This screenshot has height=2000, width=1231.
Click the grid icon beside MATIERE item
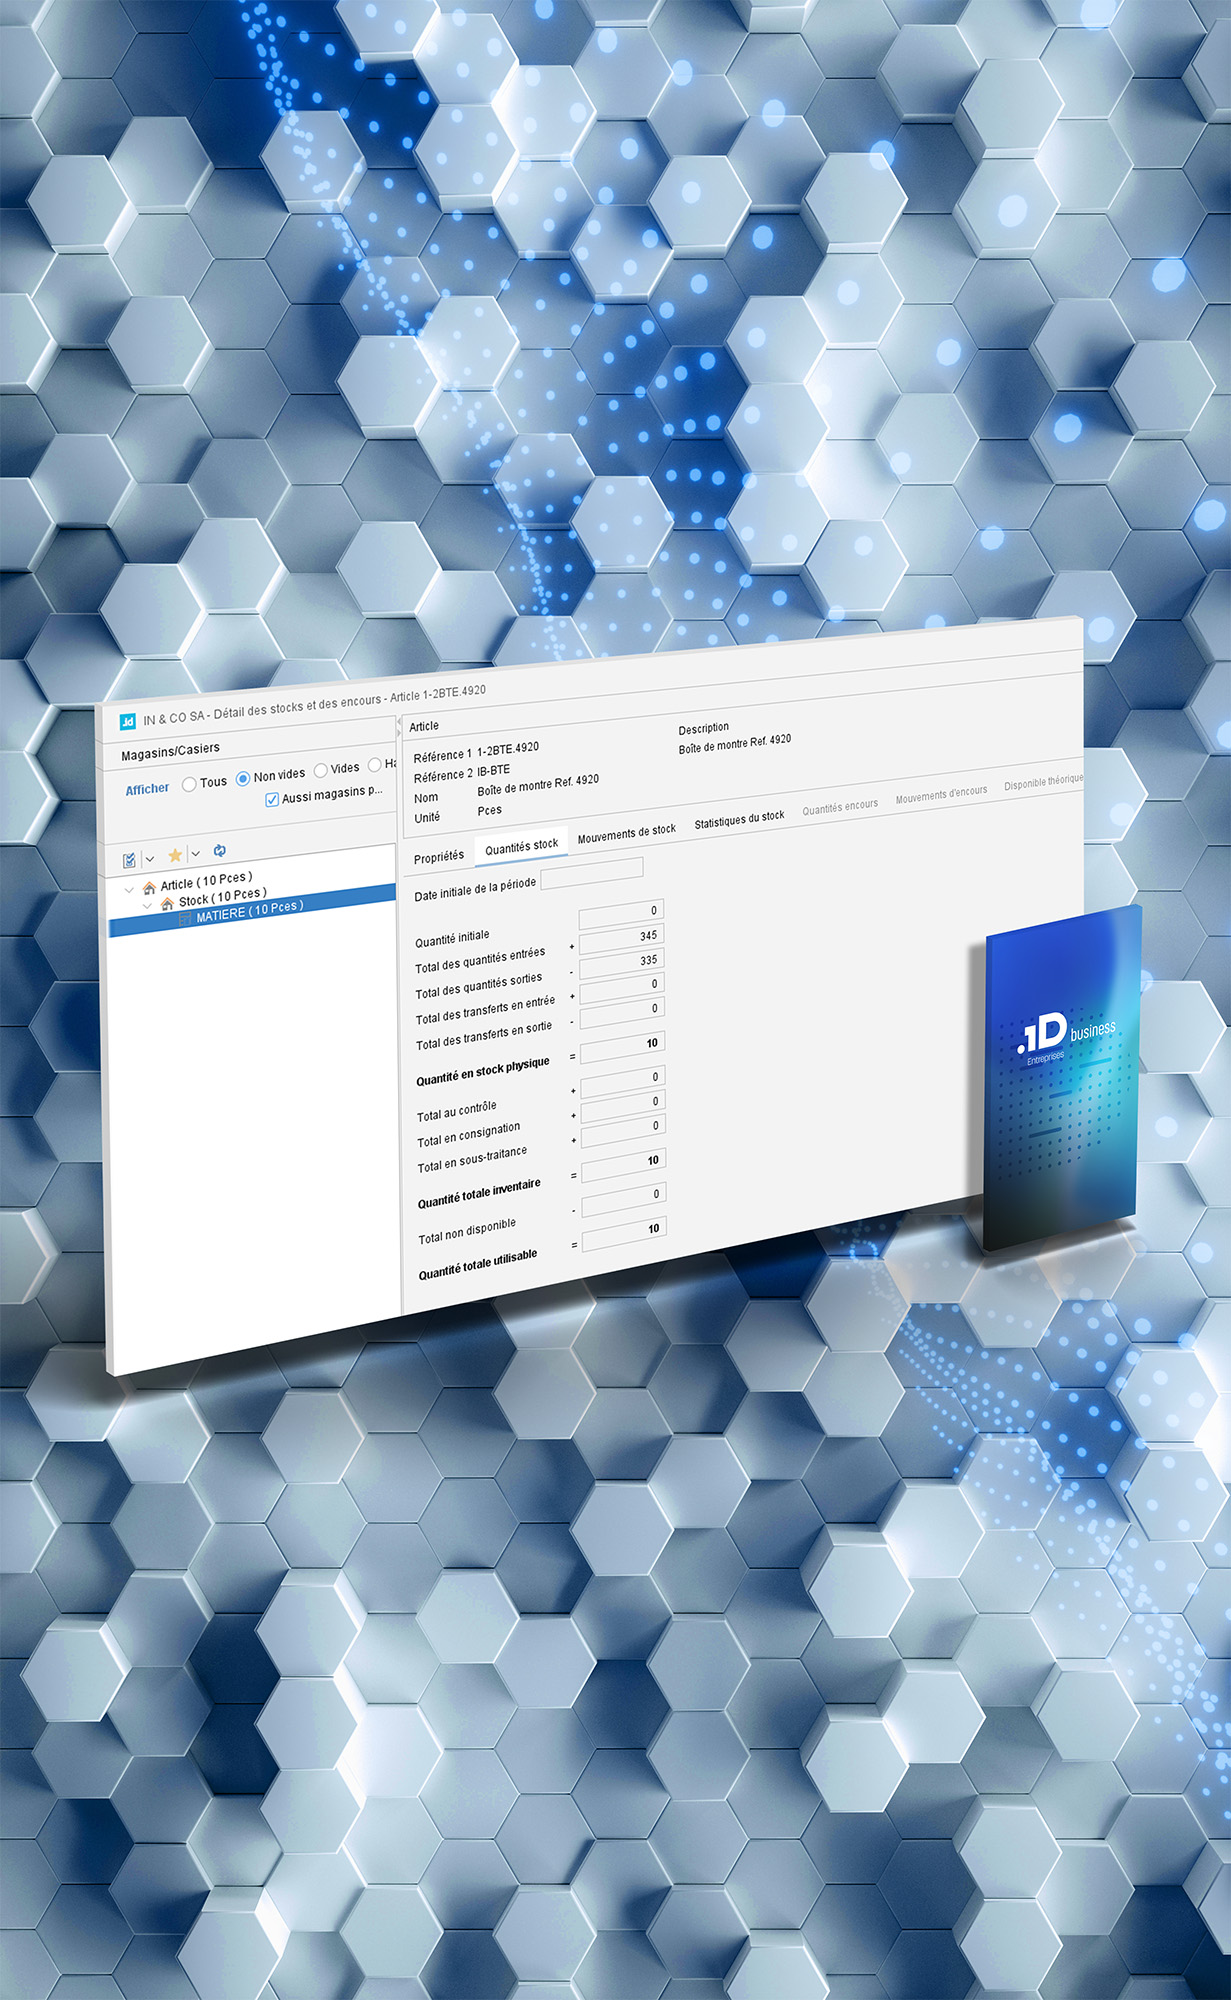(185, 918)
